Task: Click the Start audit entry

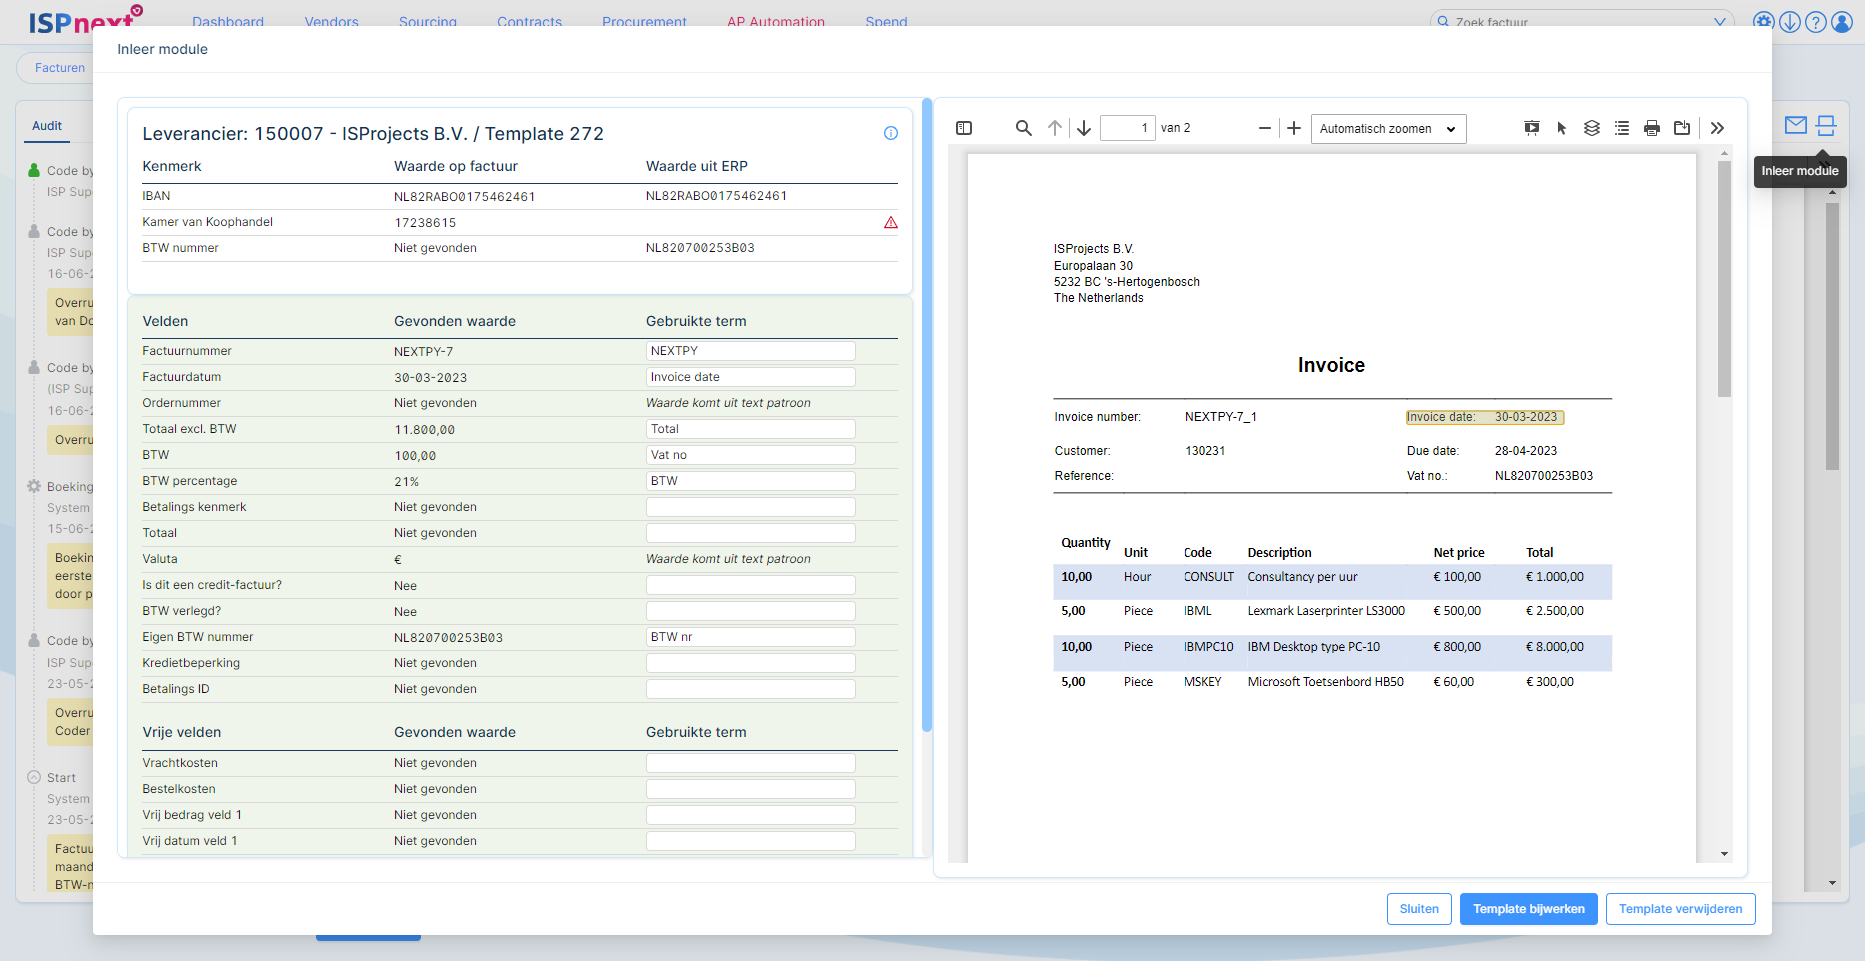Action: click(x=60, y=778)
